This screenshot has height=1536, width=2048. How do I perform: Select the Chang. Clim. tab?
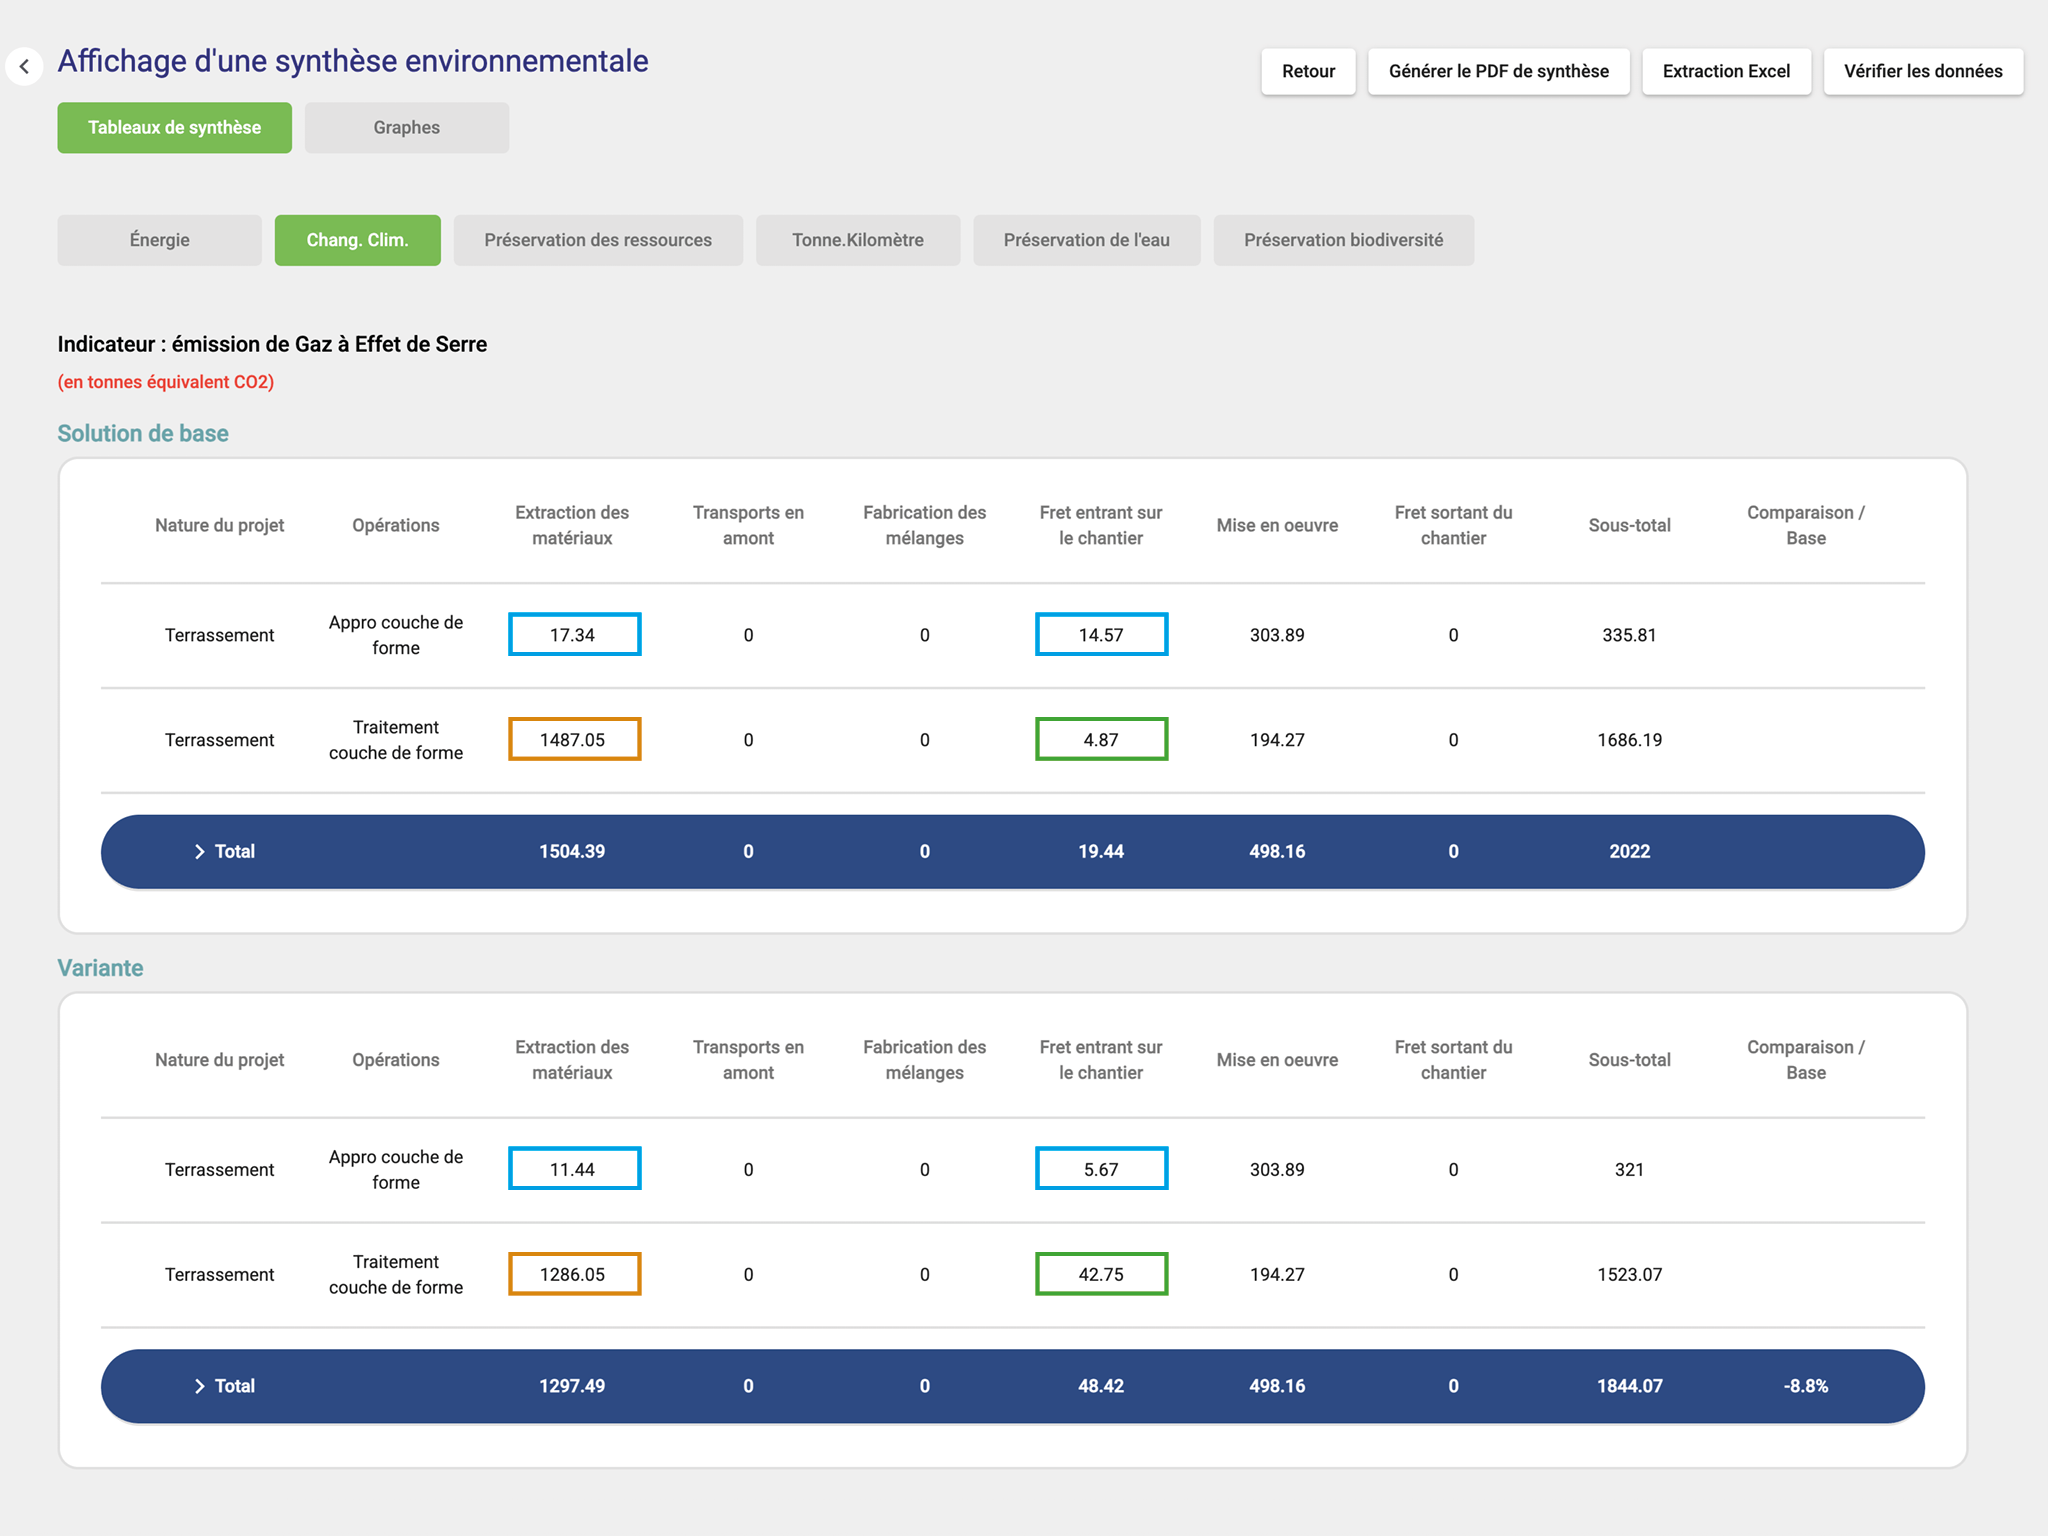tap(357, 240)
